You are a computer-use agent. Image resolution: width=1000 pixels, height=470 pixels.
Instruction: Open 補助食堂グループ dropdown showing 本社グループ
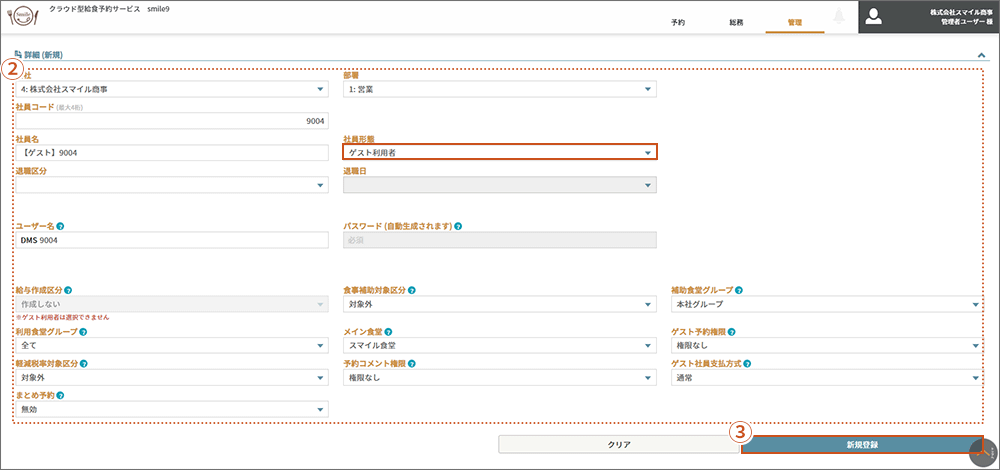[x=827, y=305]
